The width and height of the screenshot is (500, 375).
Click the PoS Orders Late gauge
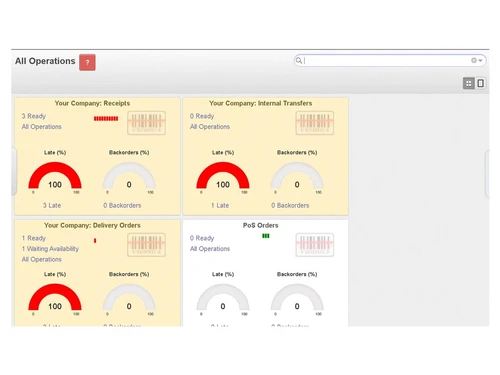223,299
